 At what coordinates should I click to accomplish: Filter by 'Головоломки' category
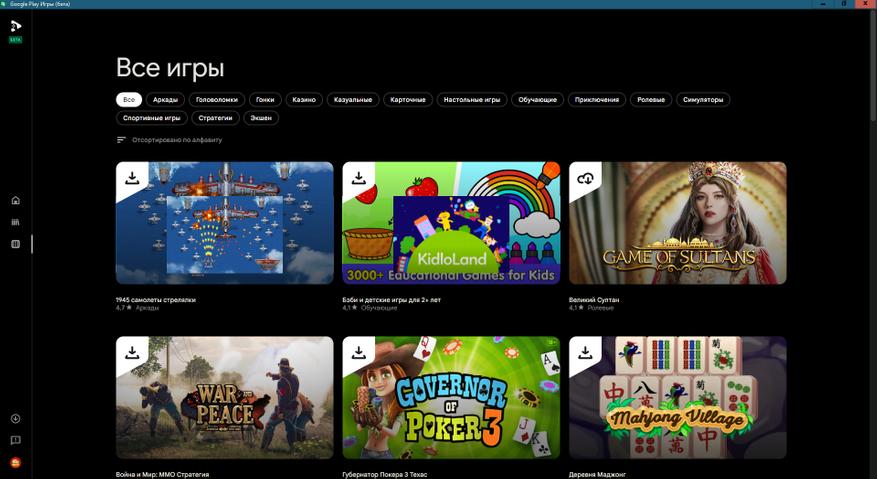coord(217,100)
